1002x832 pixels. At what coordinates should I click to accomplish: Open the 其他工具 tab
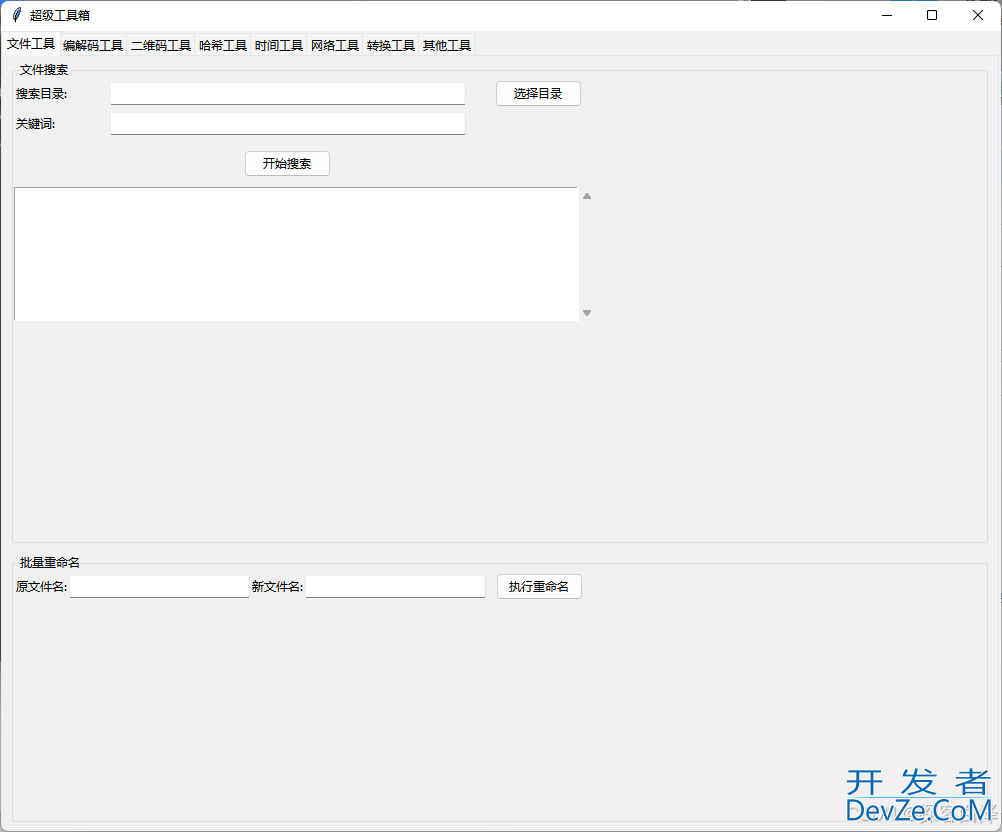point(447,45)
